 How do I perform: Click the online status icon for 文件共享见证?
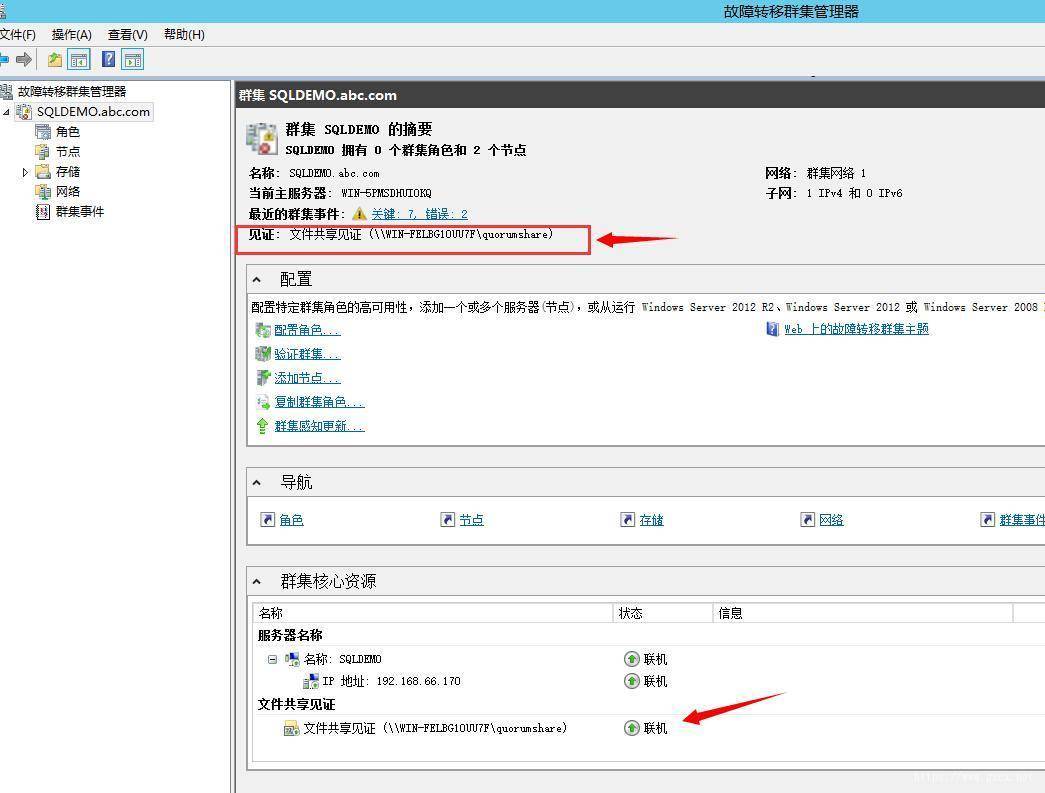pos(631,728)
